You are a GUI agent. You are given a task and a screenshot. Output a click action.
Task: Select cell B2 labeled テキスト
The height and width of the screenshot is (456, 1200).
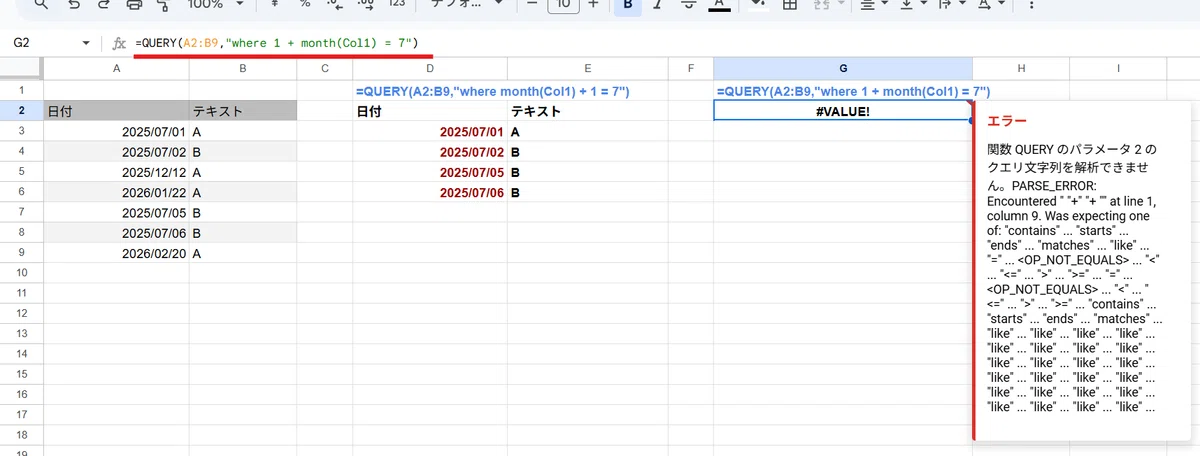[243, 111]
